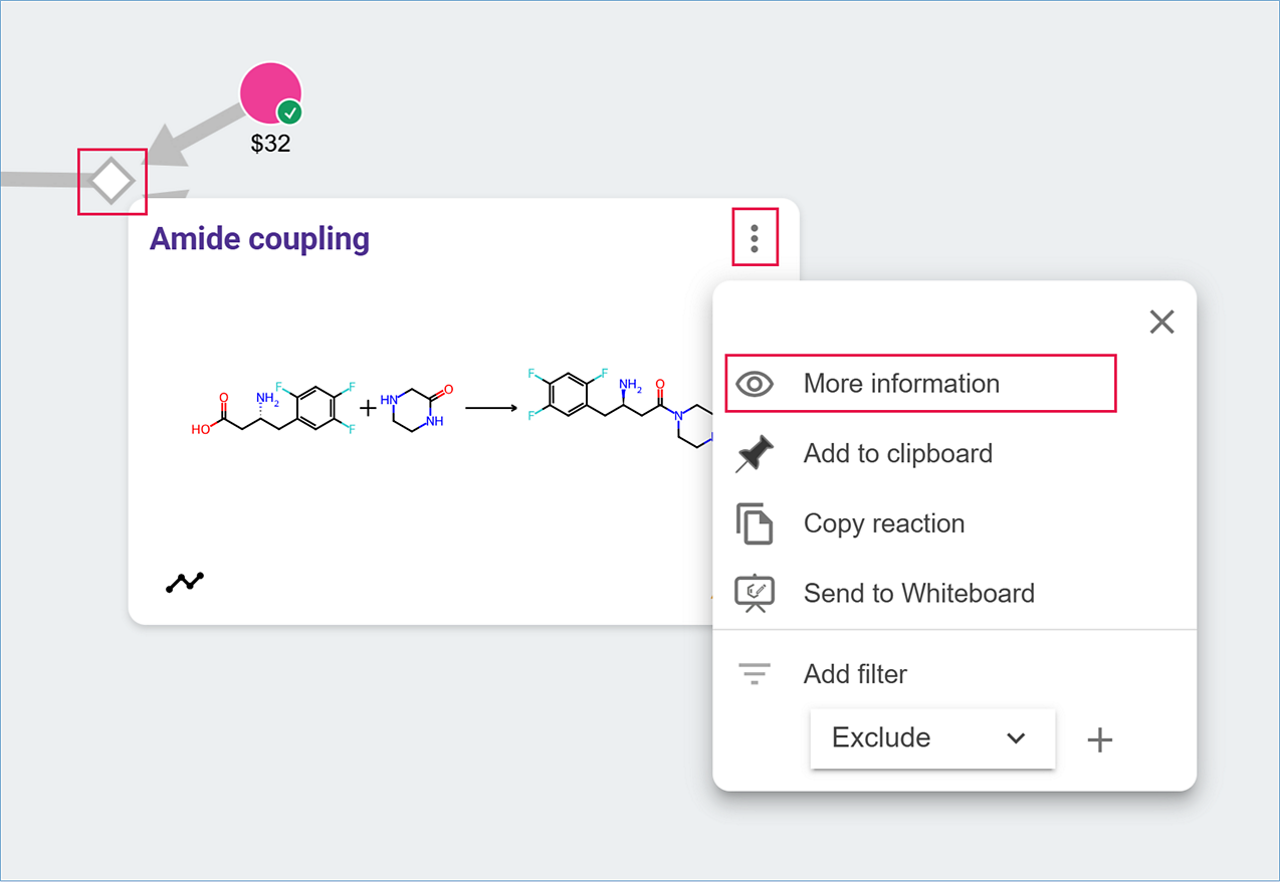The image size is (1280, 882).
Task: Click the plus icon next to Exclude
Action: click(1100, 740)
